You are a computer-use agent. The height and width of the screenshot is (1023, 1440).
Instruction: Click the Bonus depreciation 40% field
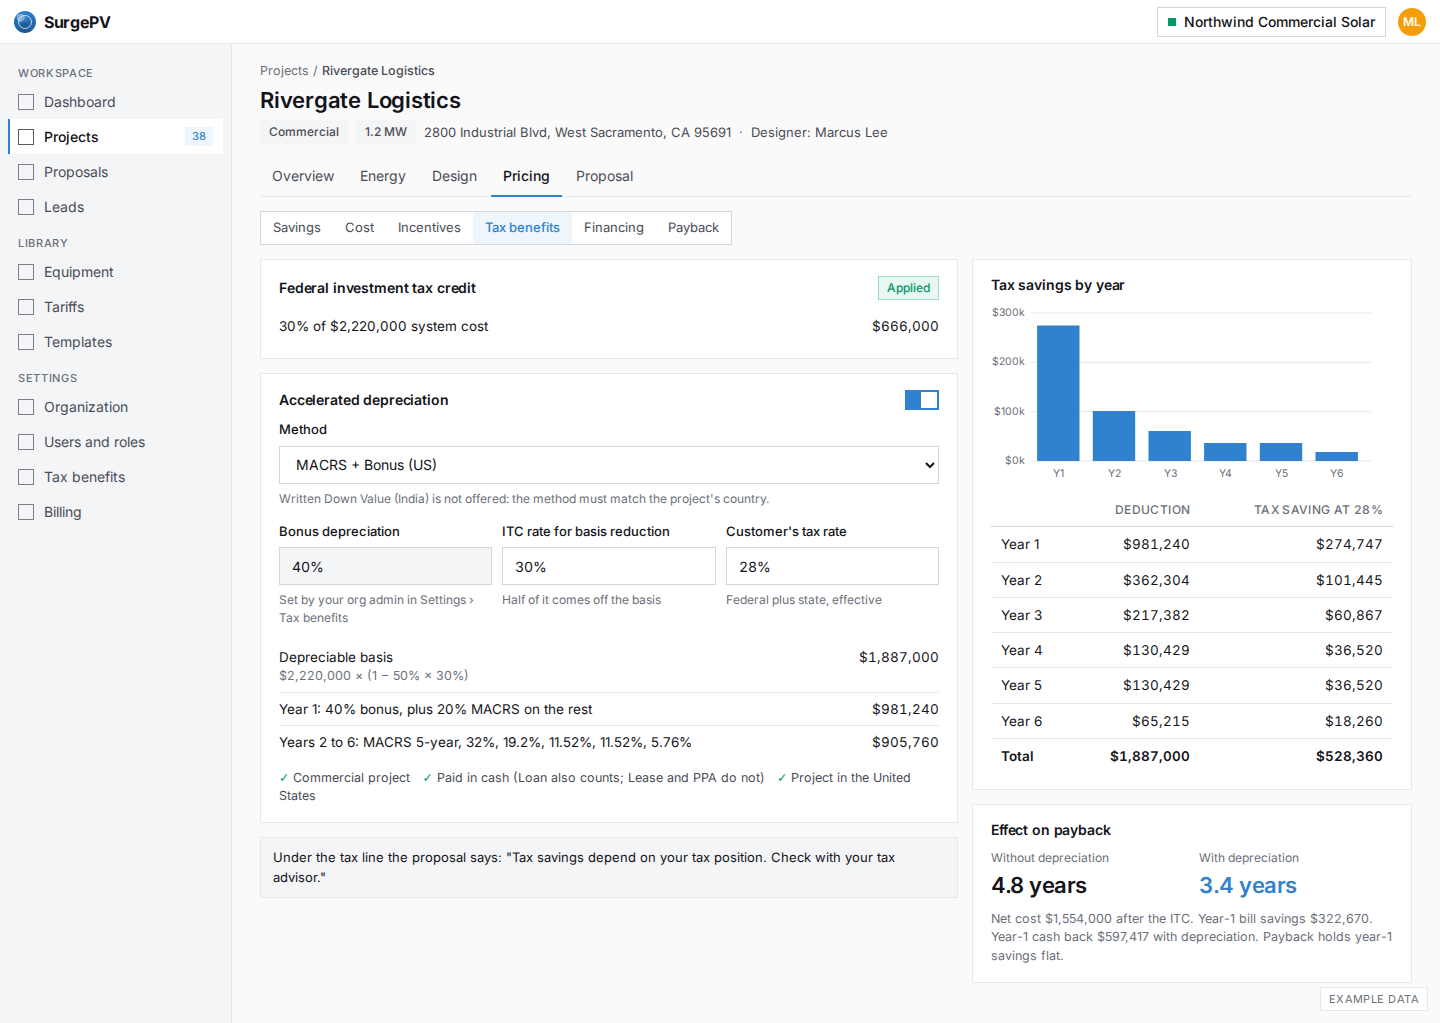pyautogui.click(x=385, y=566)
